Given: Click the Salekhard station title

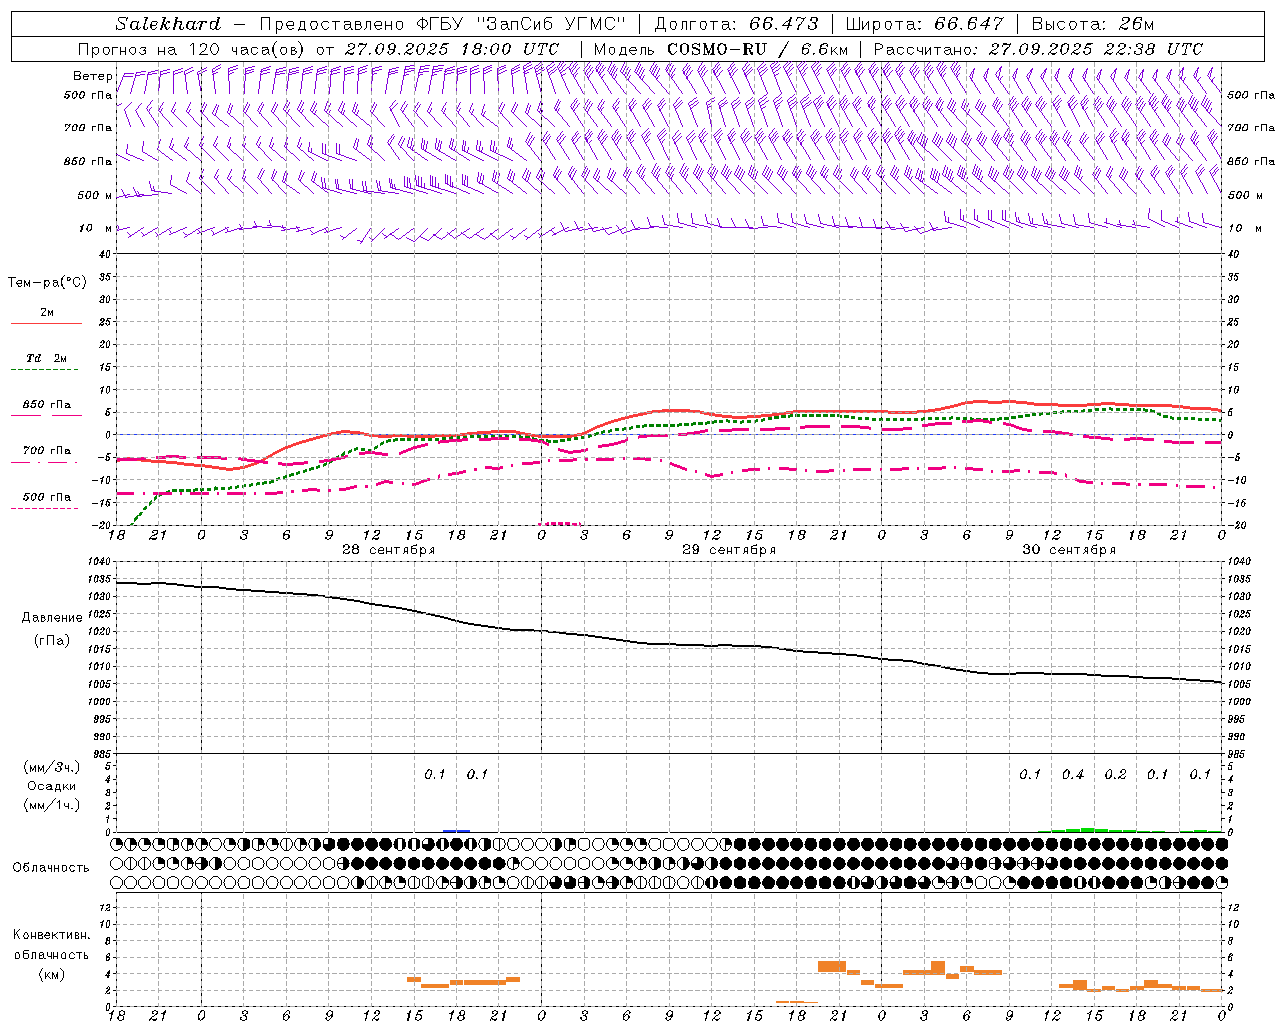Looking at the screenshot, I should 167,24.
